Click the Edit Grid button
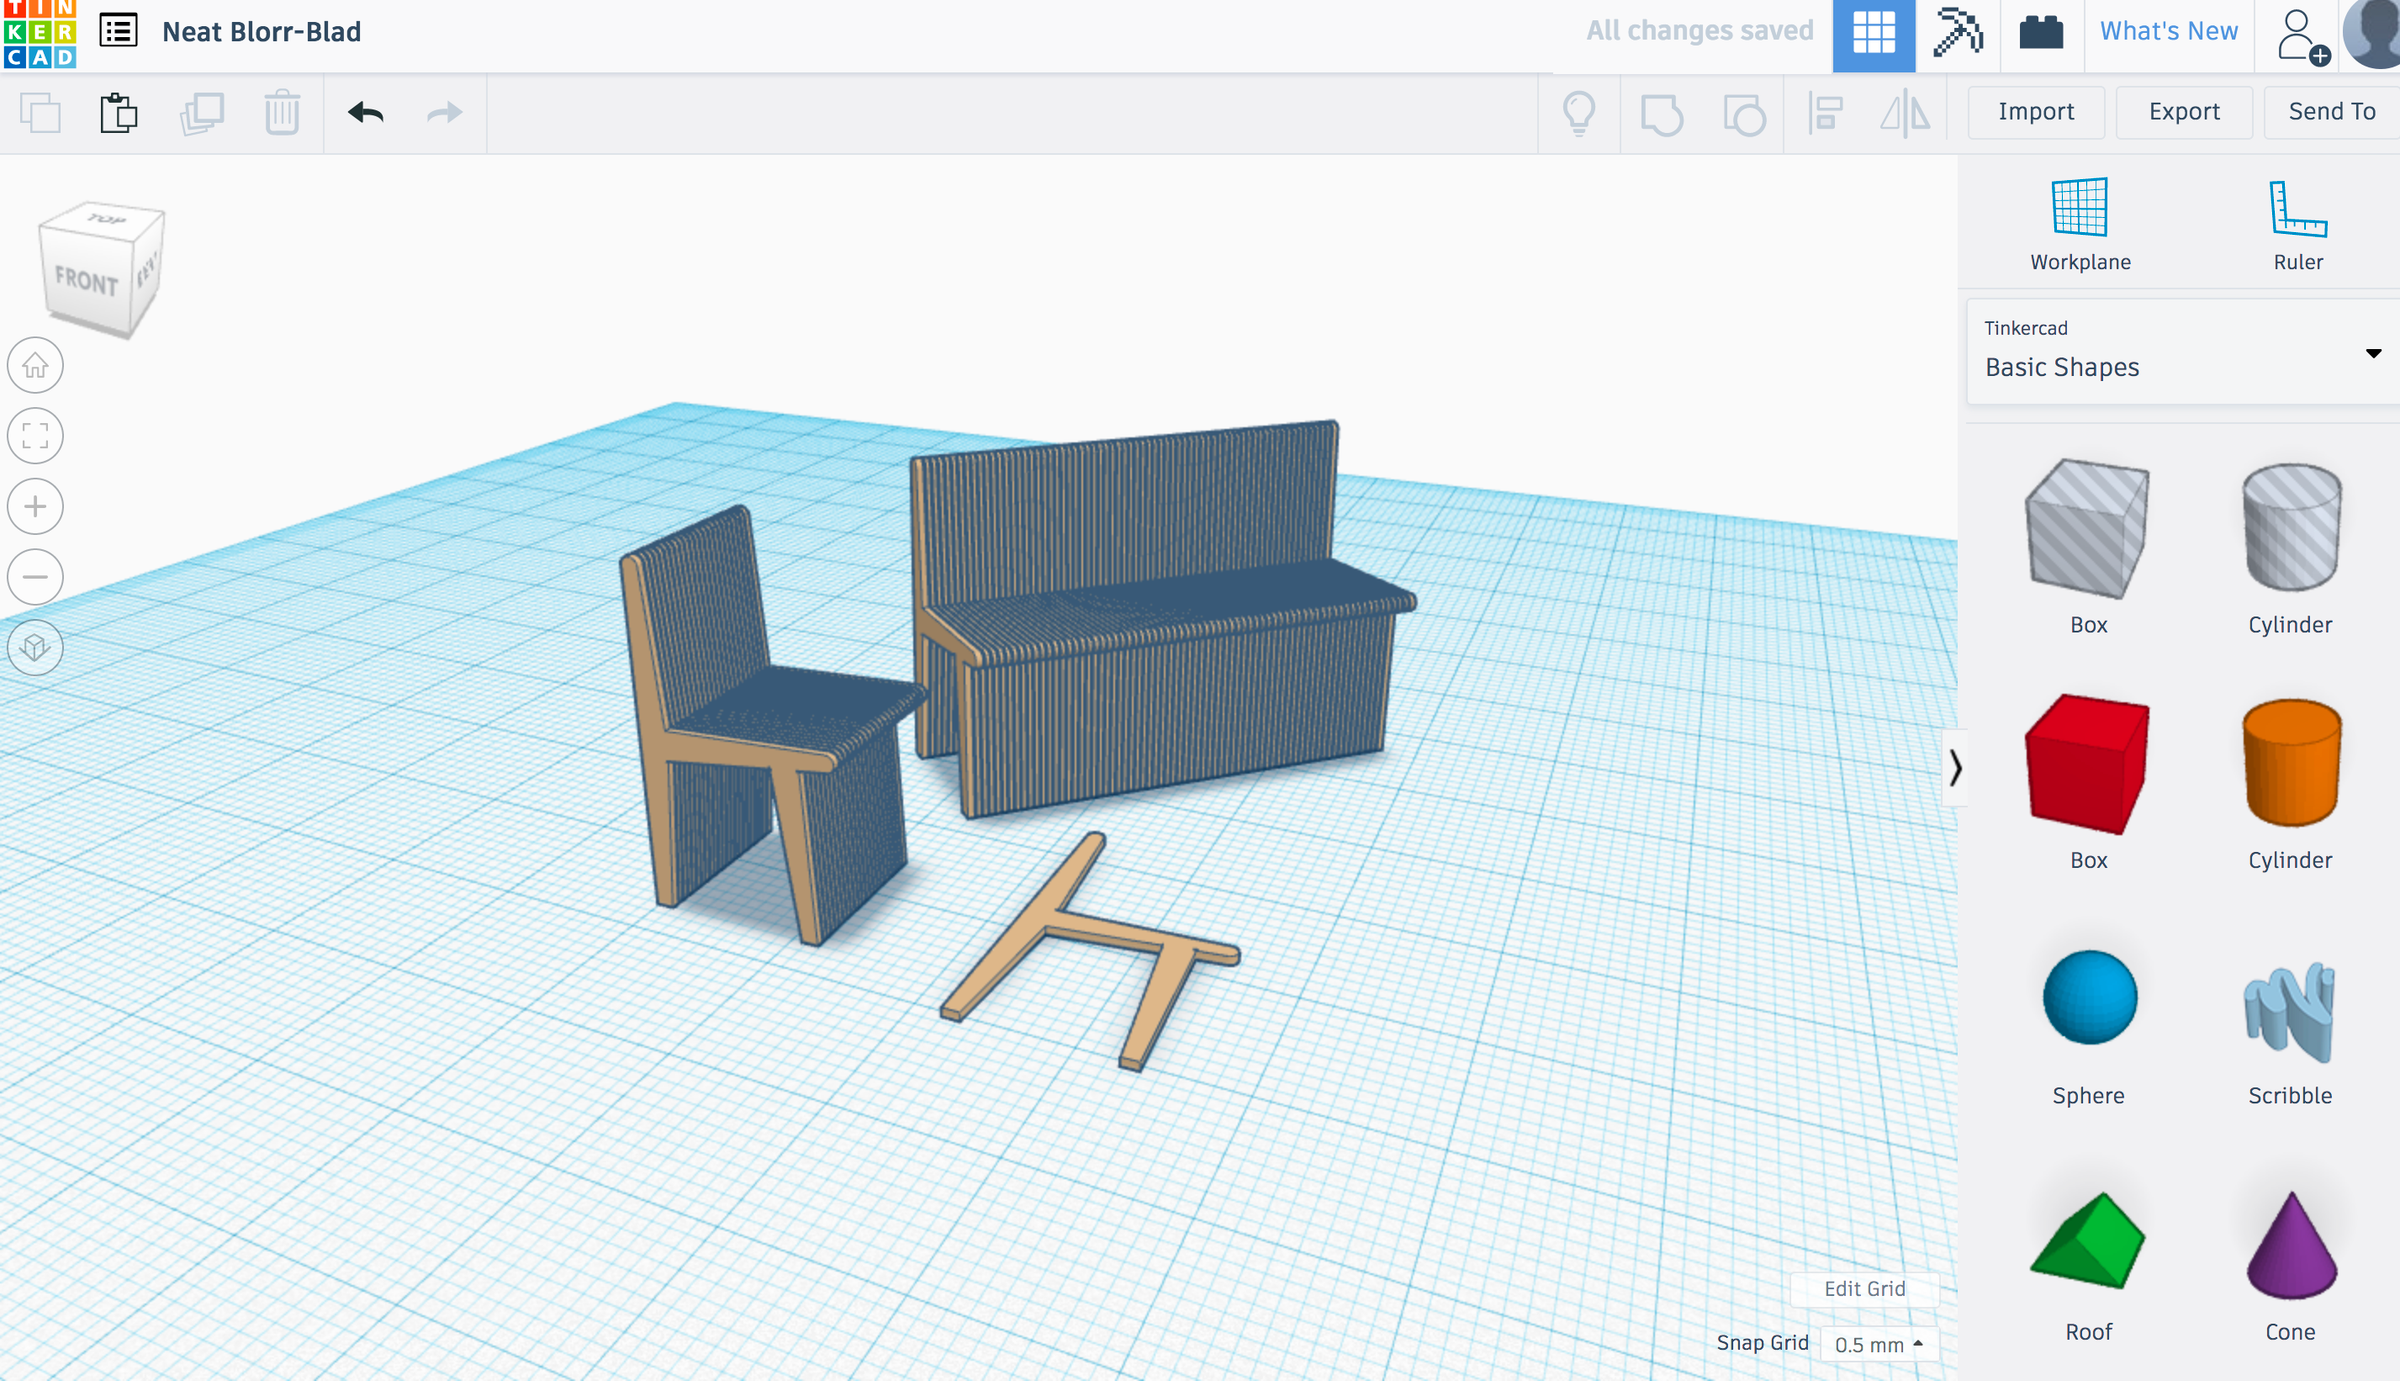The height and width of the screenshot is (1381, 2400). tap(1864, 1289)
